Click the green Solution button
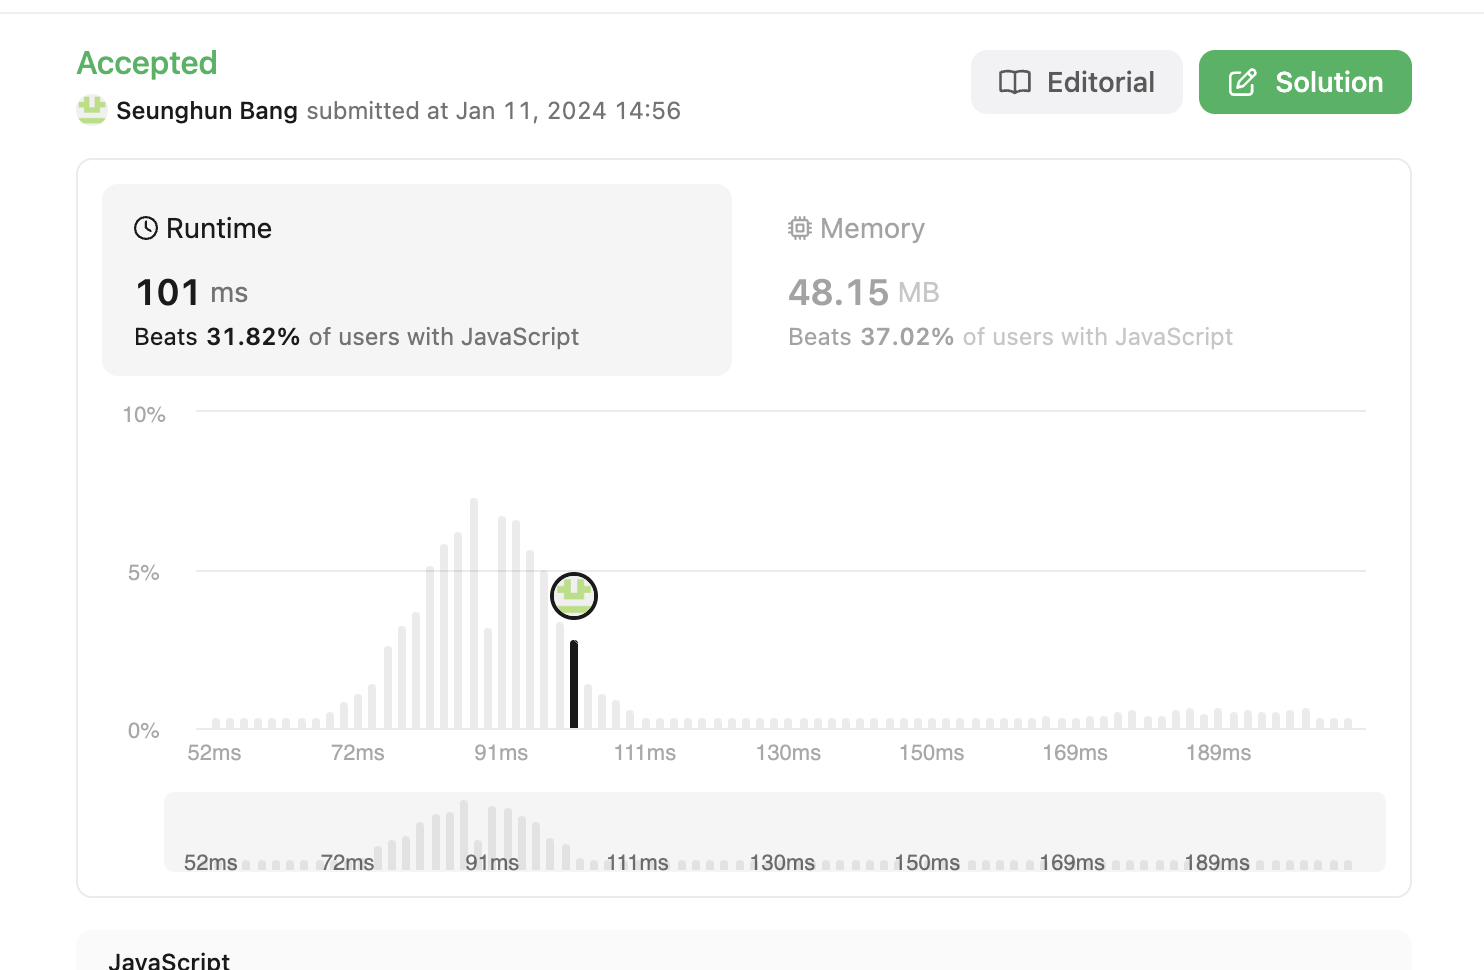Screen dimensions: 1484x970 click(1305, 82)
